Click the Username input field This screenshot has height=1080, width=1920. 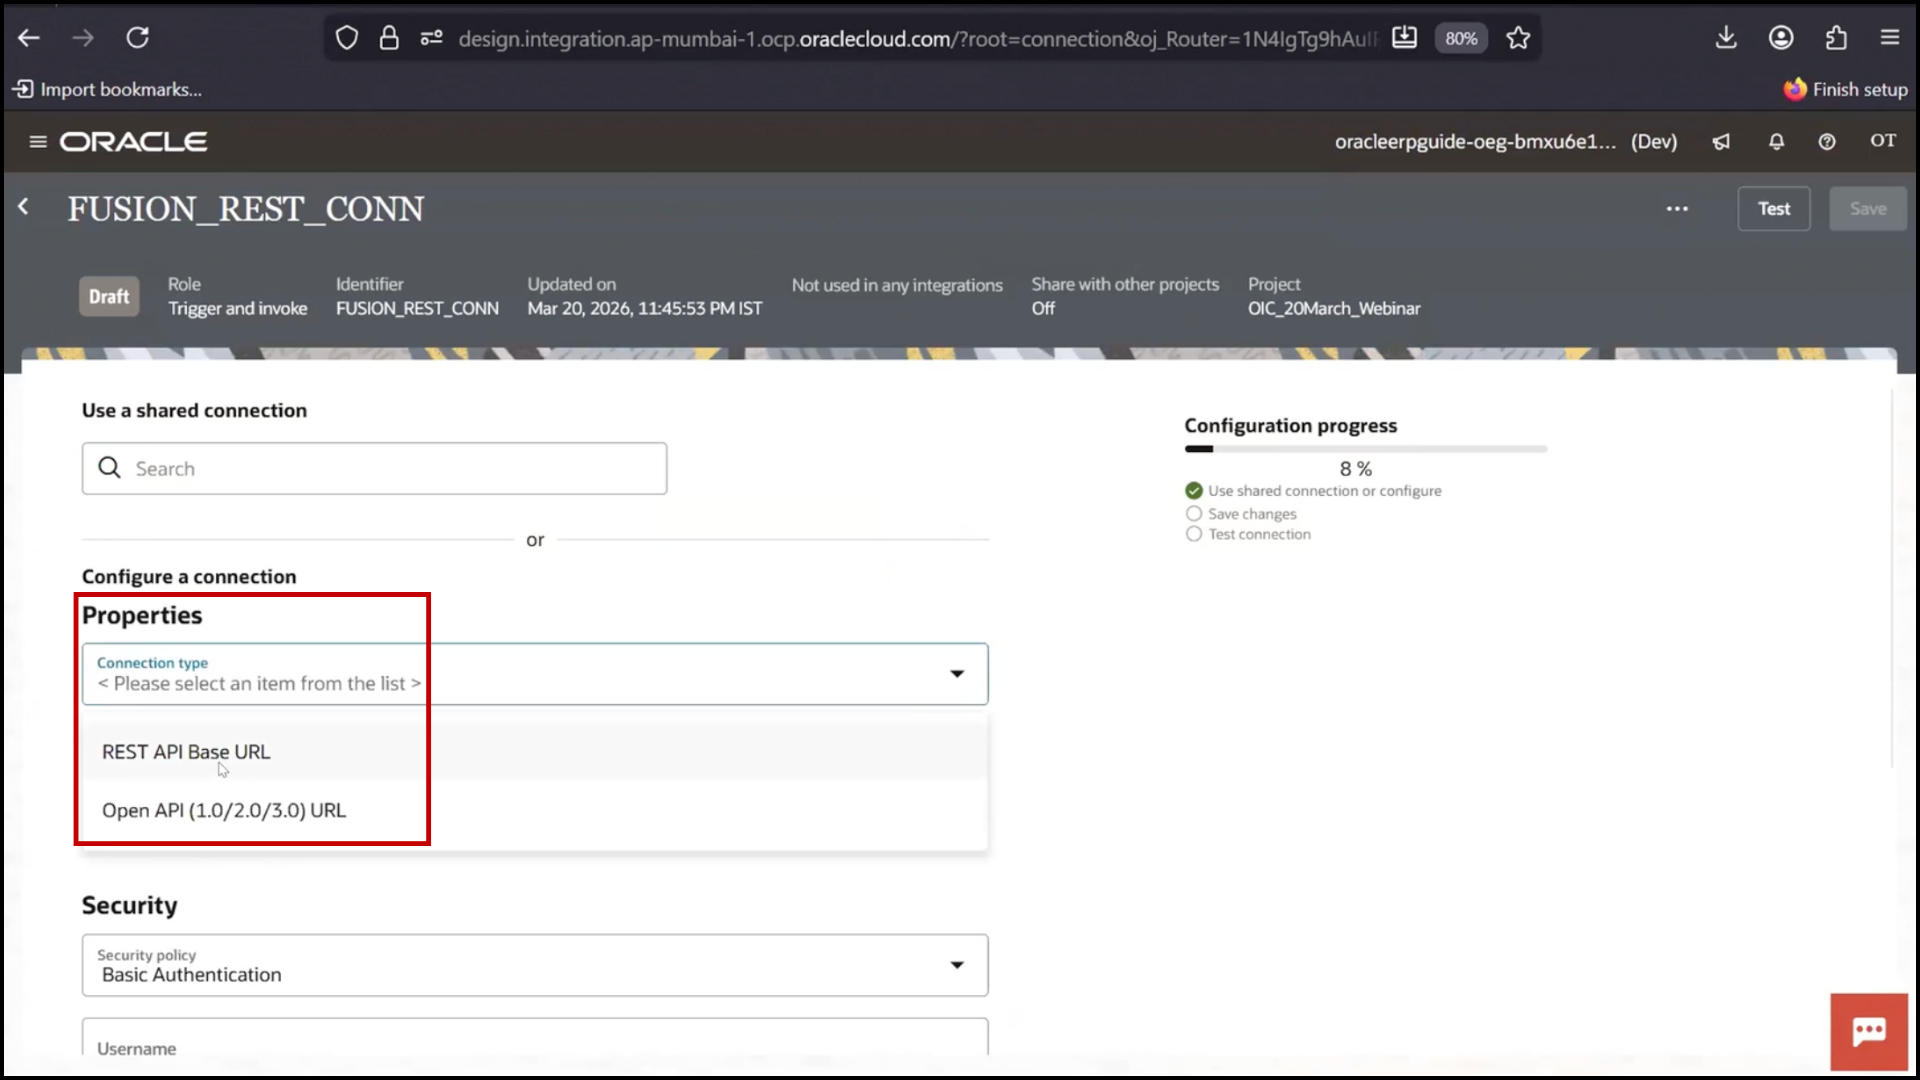point(535,1037)
